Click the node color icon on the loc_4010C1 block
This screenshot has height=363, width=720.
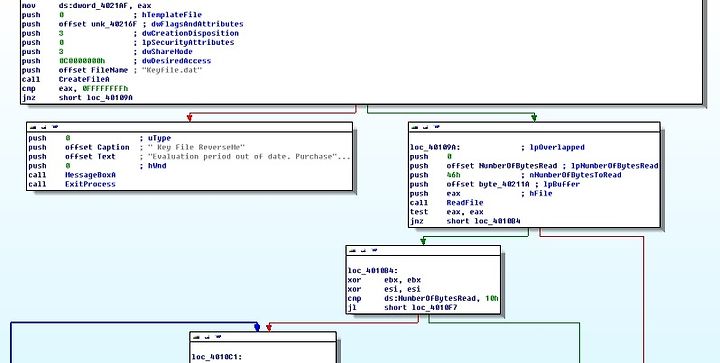pyautogui.click(x=196, y=337)
